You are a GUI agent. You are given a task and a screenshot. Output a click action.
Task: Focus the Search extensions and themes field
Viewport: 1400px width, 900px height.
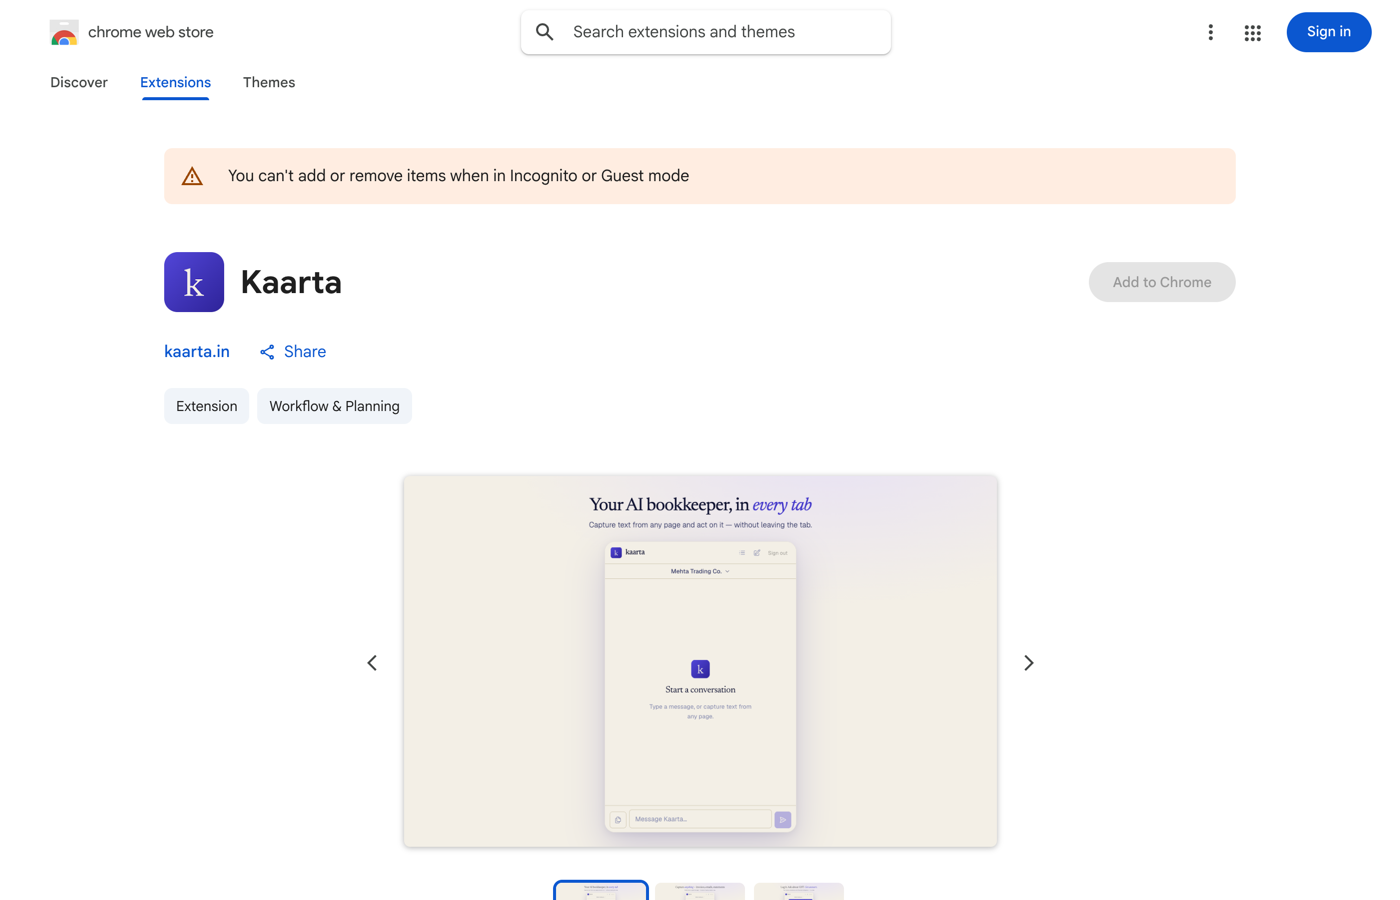706,32
